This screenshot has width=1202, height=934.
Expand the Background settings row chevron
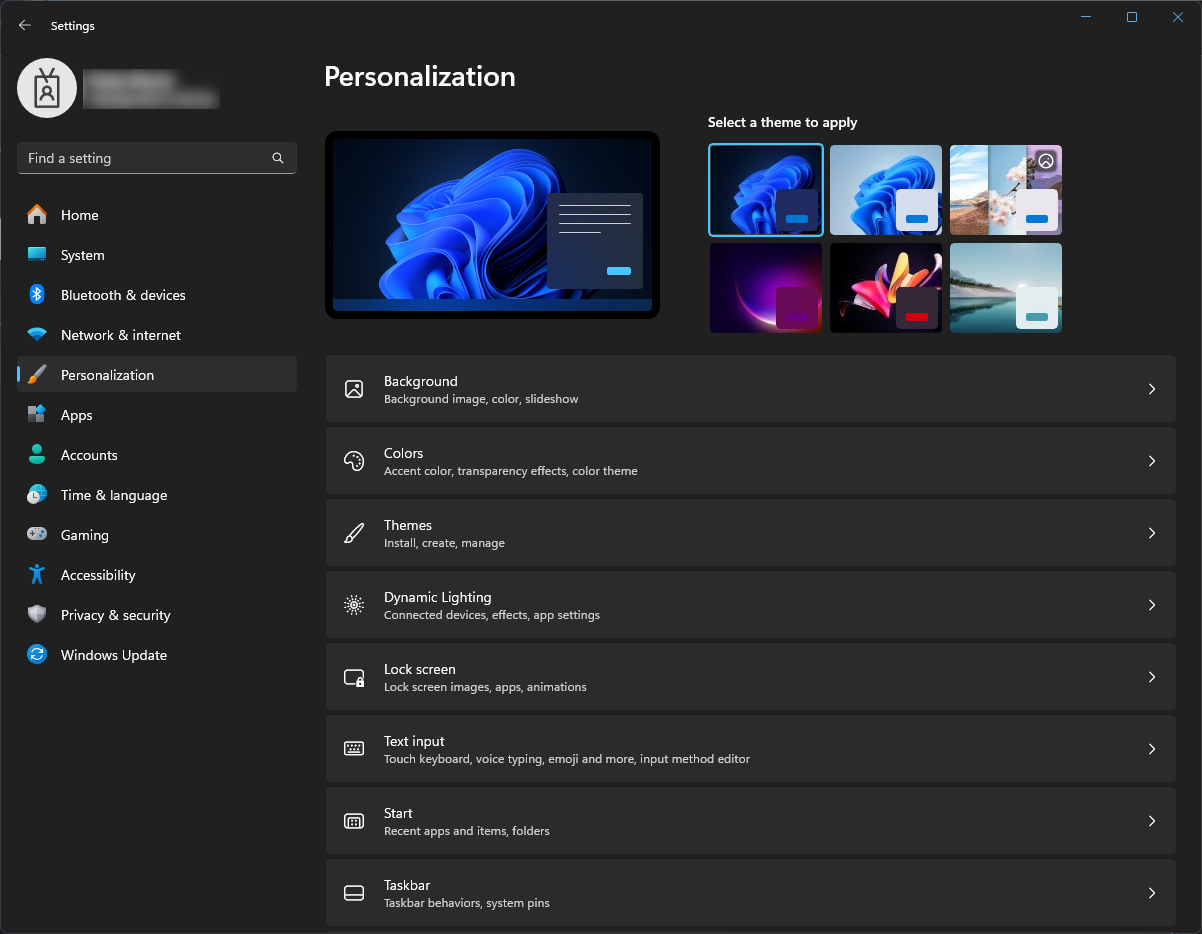pos(1151,389)
